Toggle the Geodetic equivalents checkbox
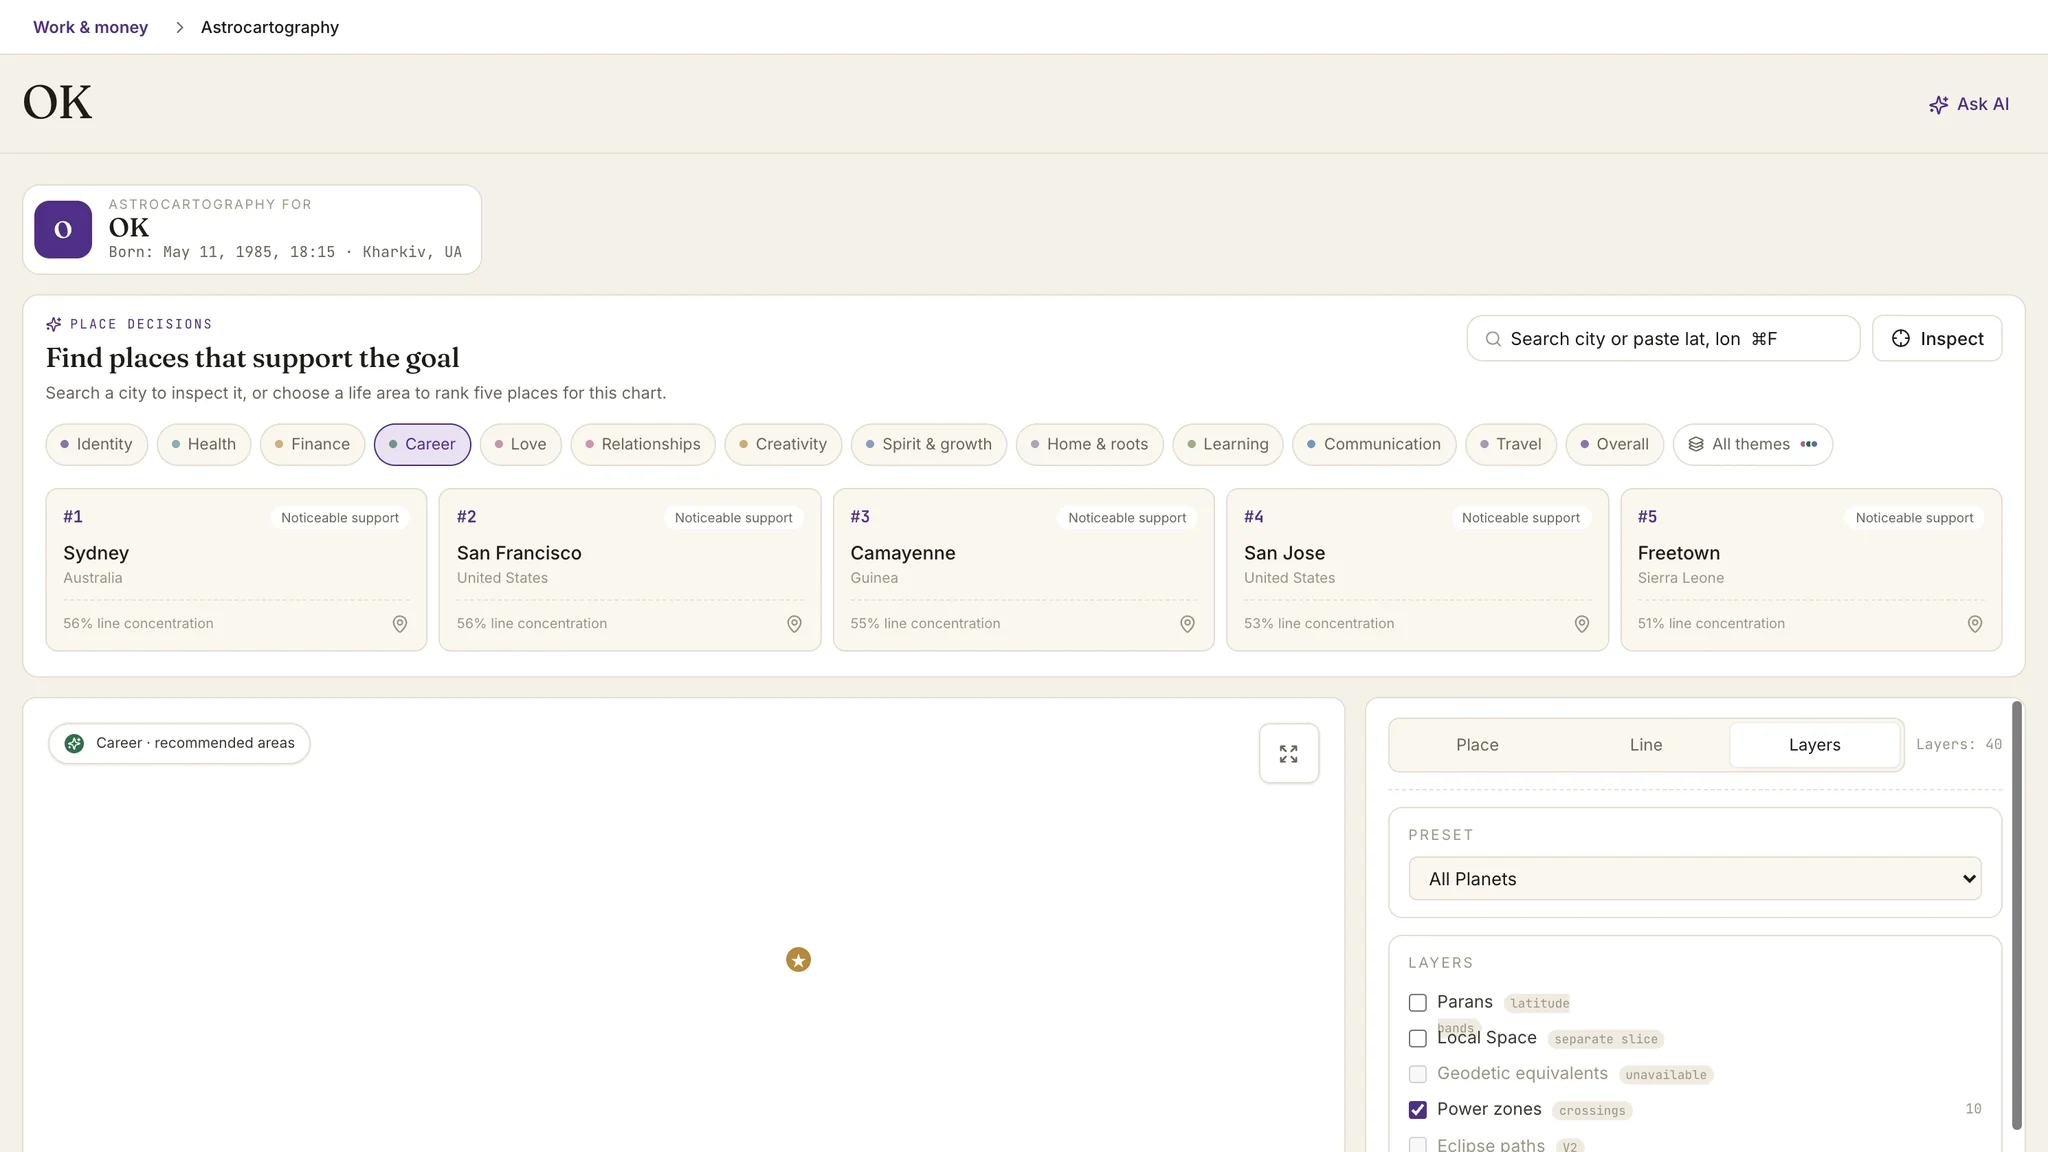This screenshot has width=2048, height=1152. coord(1418,1075)
